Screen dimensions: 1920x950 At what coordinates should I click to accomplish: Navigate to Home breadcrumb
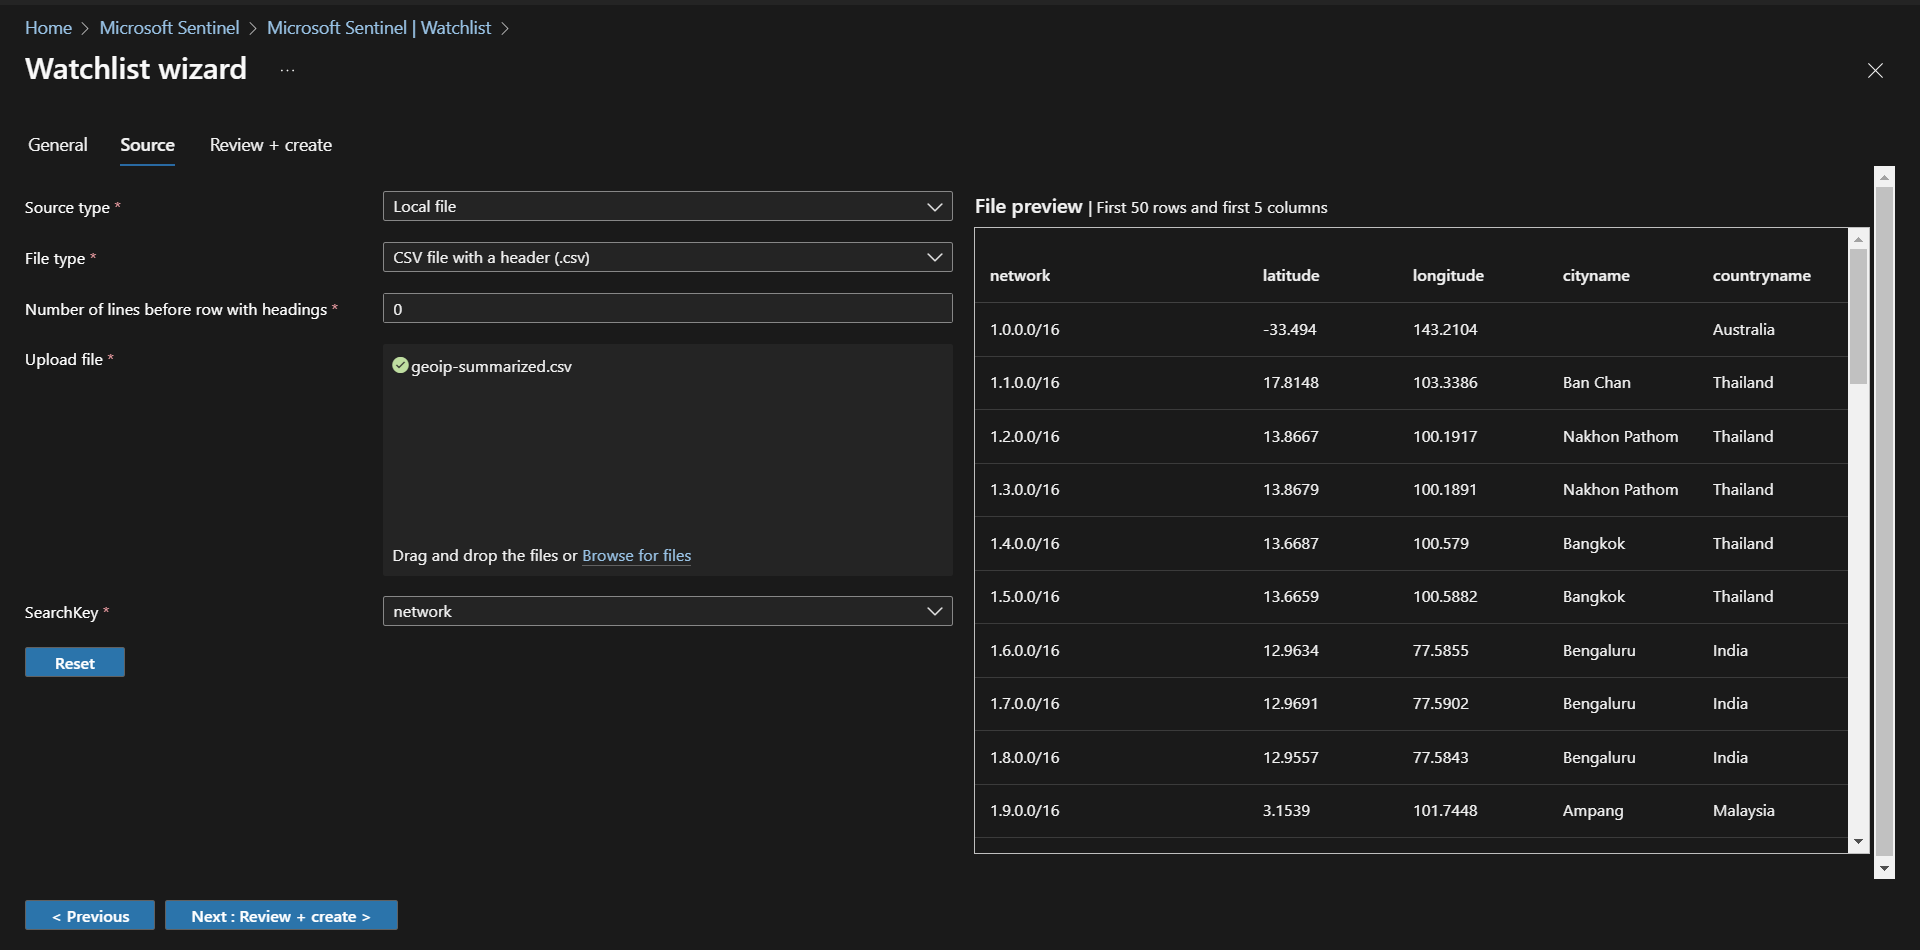point(48,28)
